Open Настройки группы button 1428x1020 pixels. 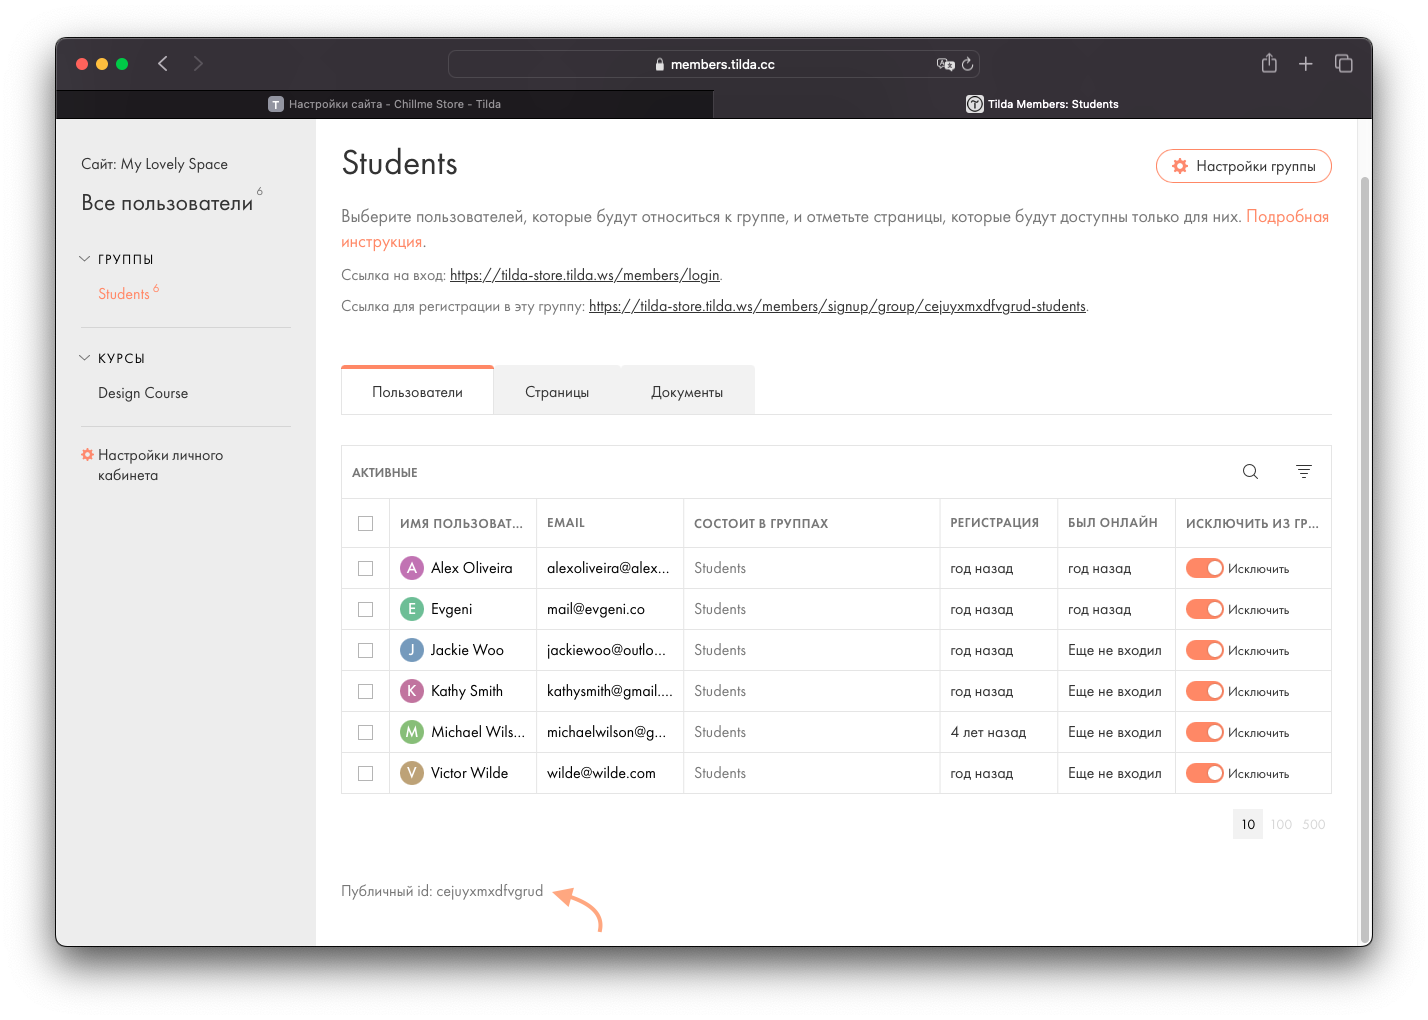click(x=1244, y=166)
